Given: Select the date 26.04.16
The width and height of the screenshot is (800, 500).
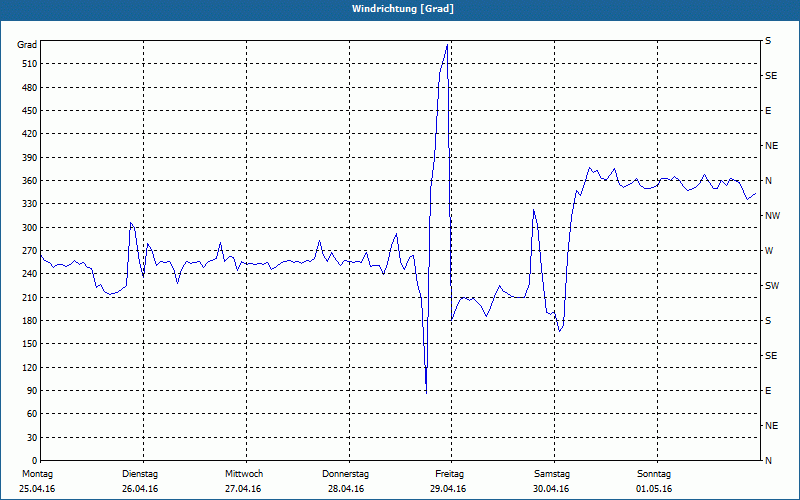Looking at the screenshot, I should tap(140, 489).
